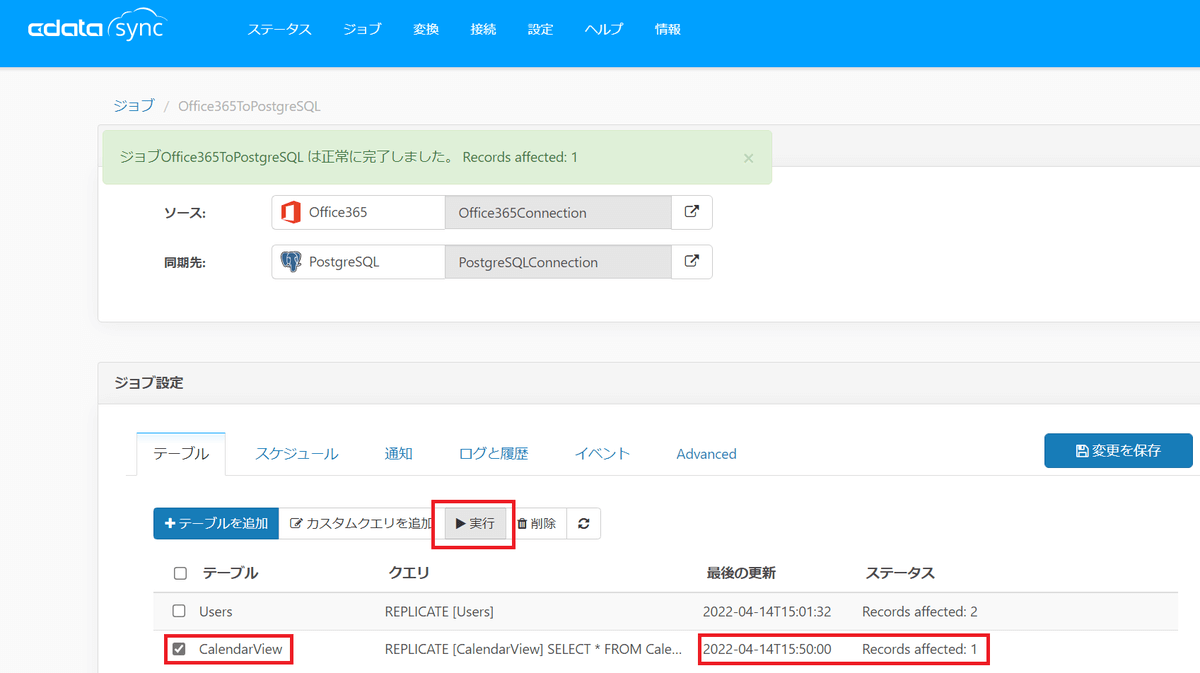Open the 接続 menu

click(483, 29)
